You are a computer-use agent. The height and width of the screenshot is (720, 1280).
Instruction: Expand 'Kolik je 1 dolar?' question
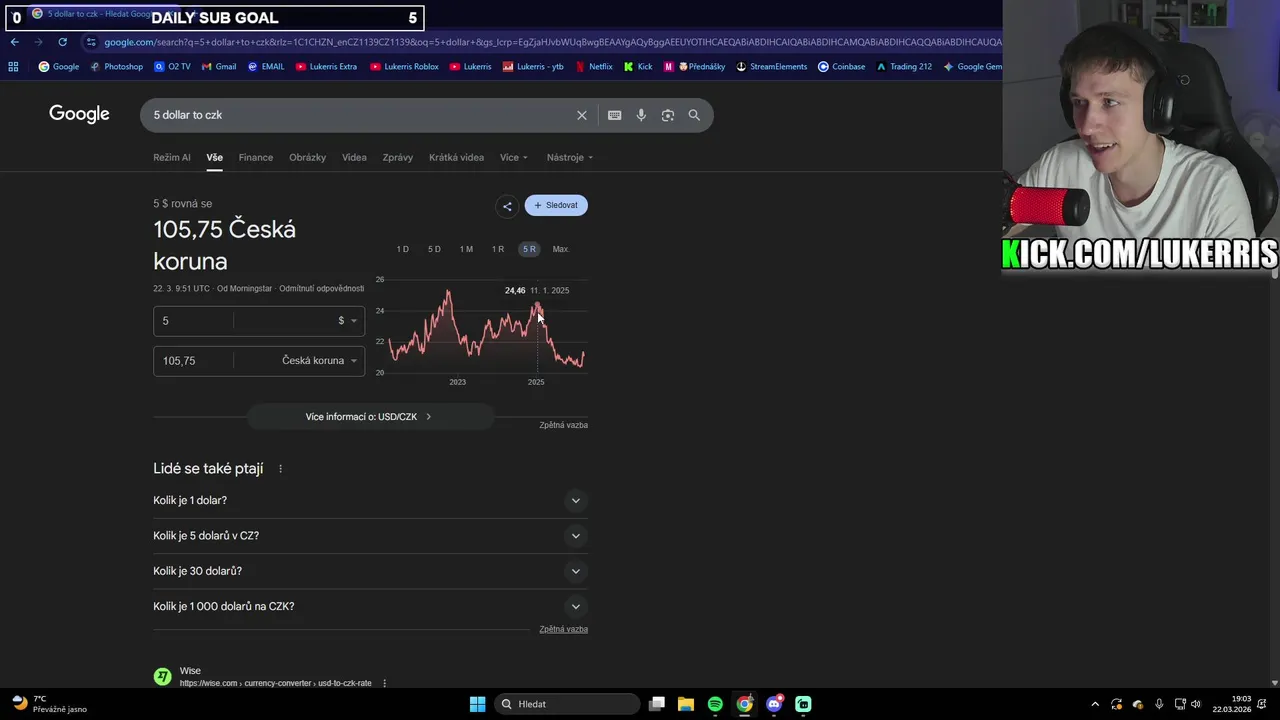click(x=370, y=500)
